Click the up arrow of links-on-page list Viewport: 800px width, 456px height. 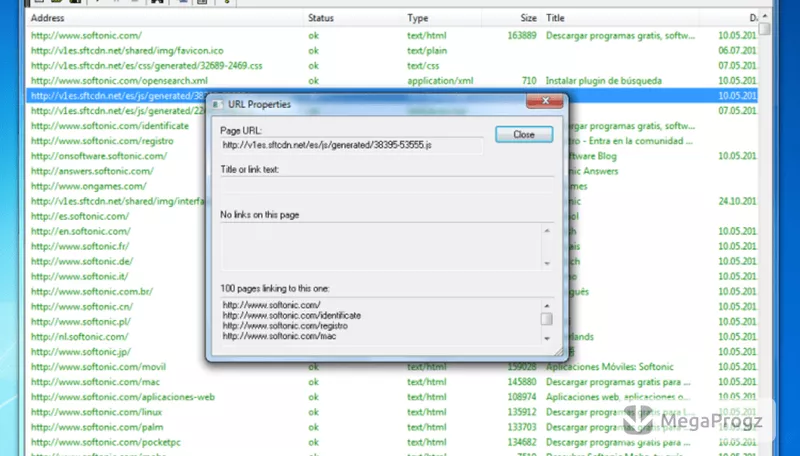tap(547, 231)
